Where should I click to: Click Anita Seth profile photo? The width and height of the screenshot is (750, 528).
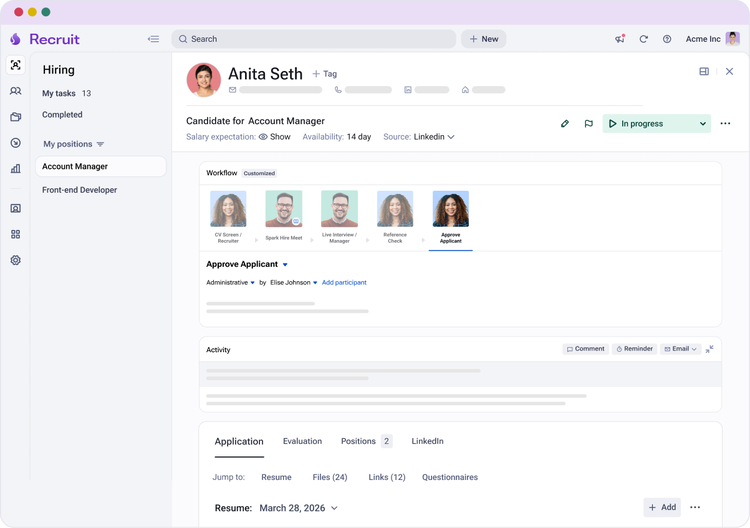(x=204, y=80)
